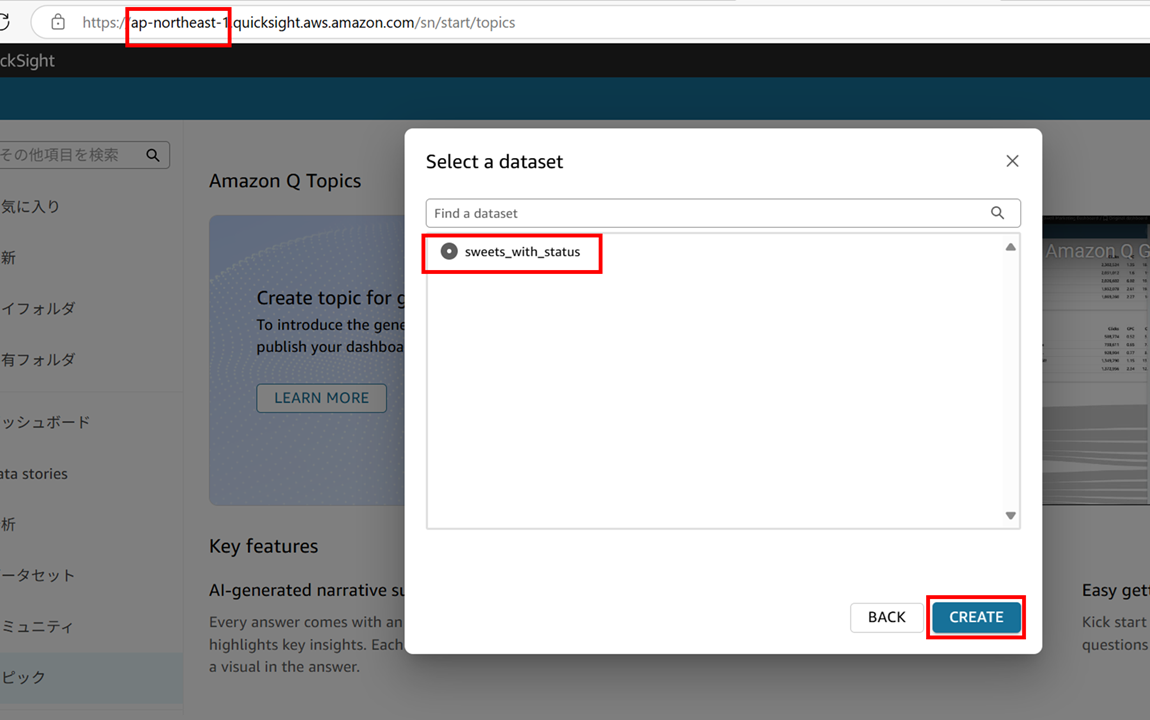This screenshot has height=720, width=1150.
Task: Focus the sidebar search field
Action: coord(84,155)
